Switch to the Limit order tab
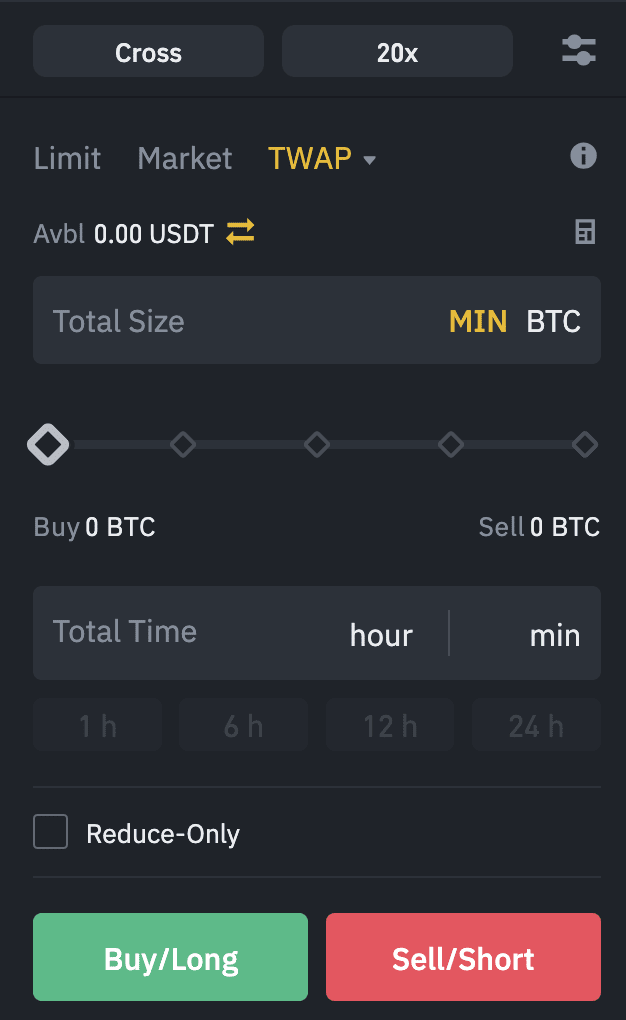The image size is (626, 1020). coord(67,158)
